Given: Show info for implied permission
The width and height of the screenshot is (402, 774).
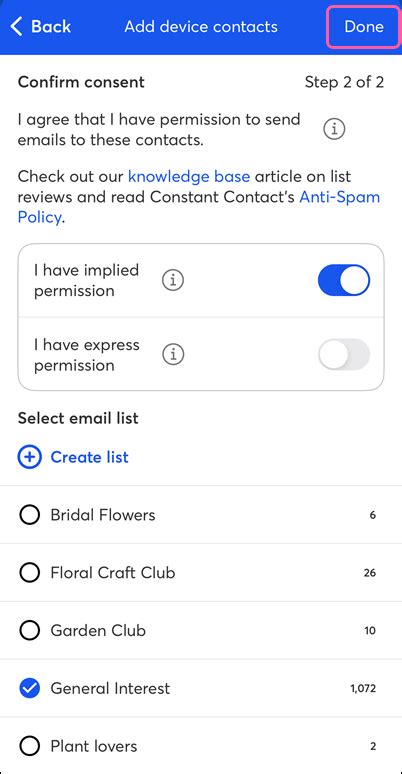Looking at the screenshot, I should 173,280.
